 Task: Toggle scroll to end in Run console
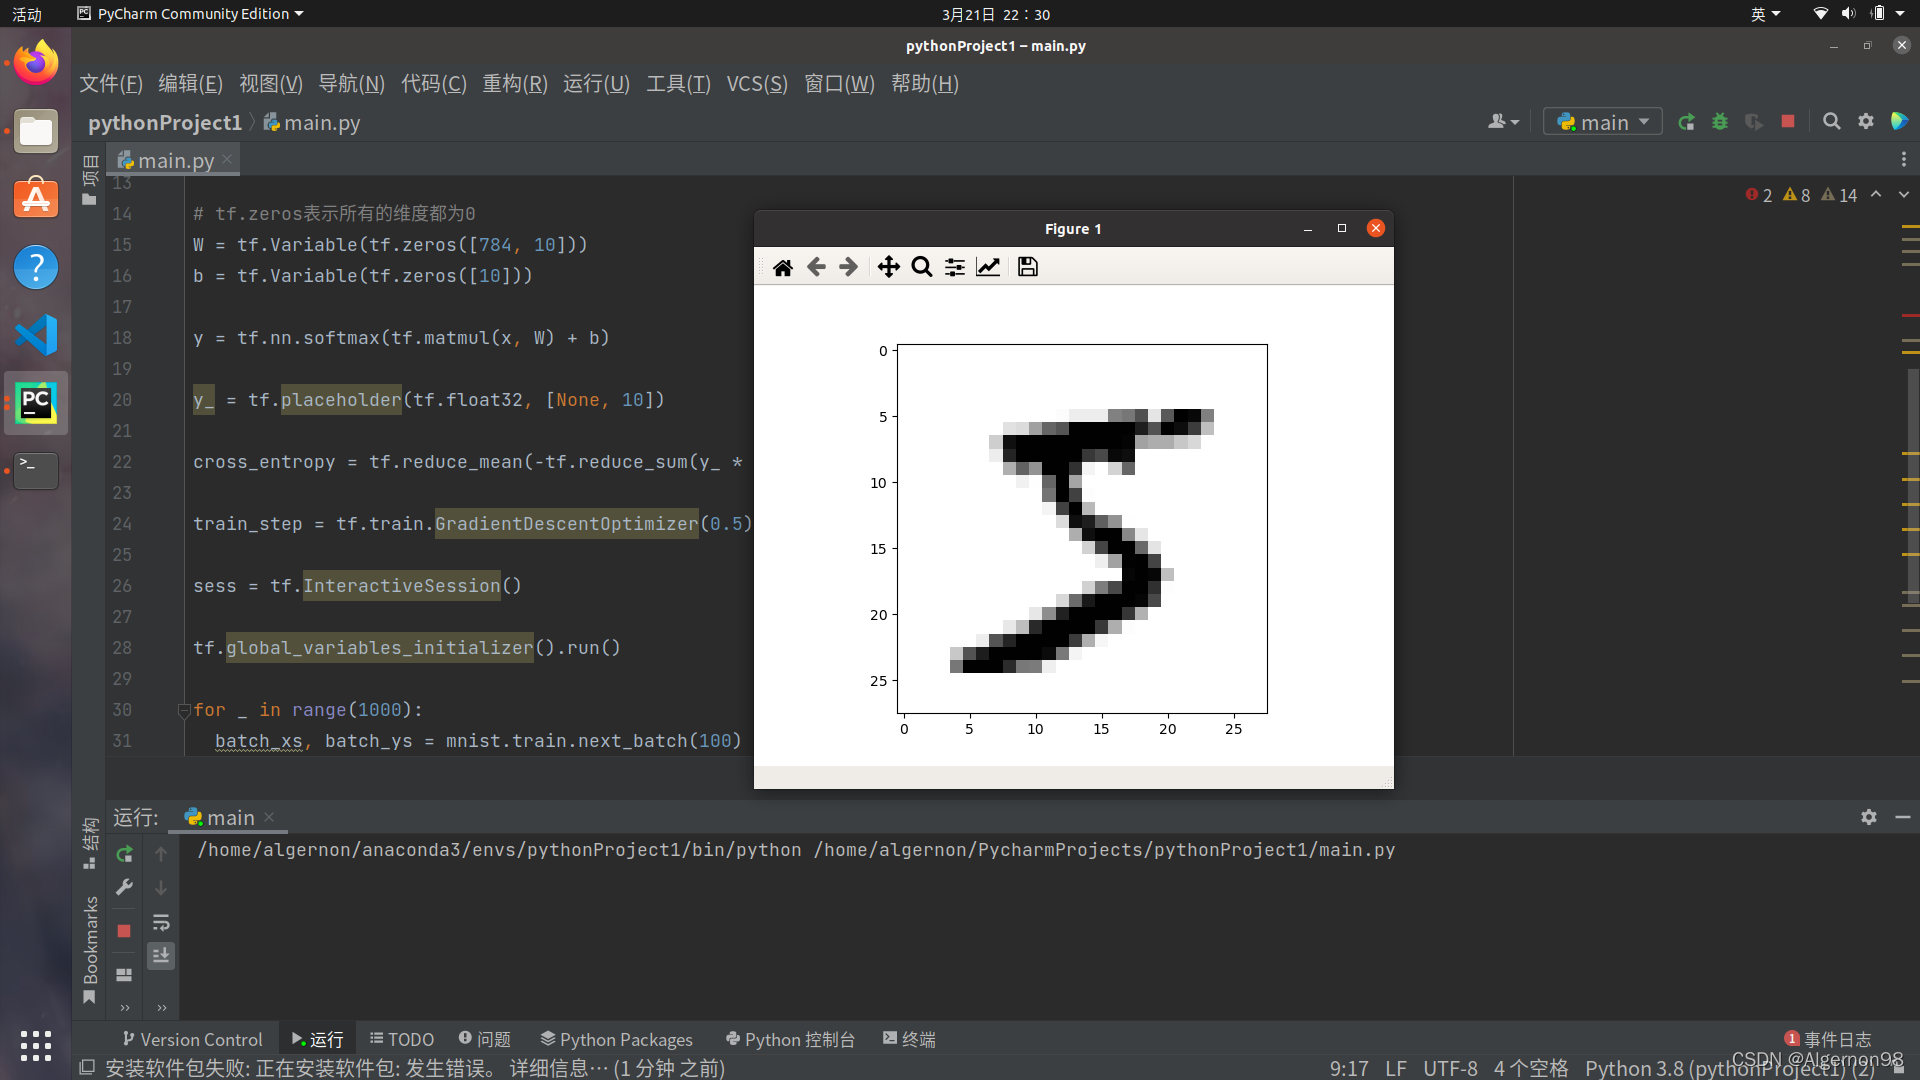[161, 956]
